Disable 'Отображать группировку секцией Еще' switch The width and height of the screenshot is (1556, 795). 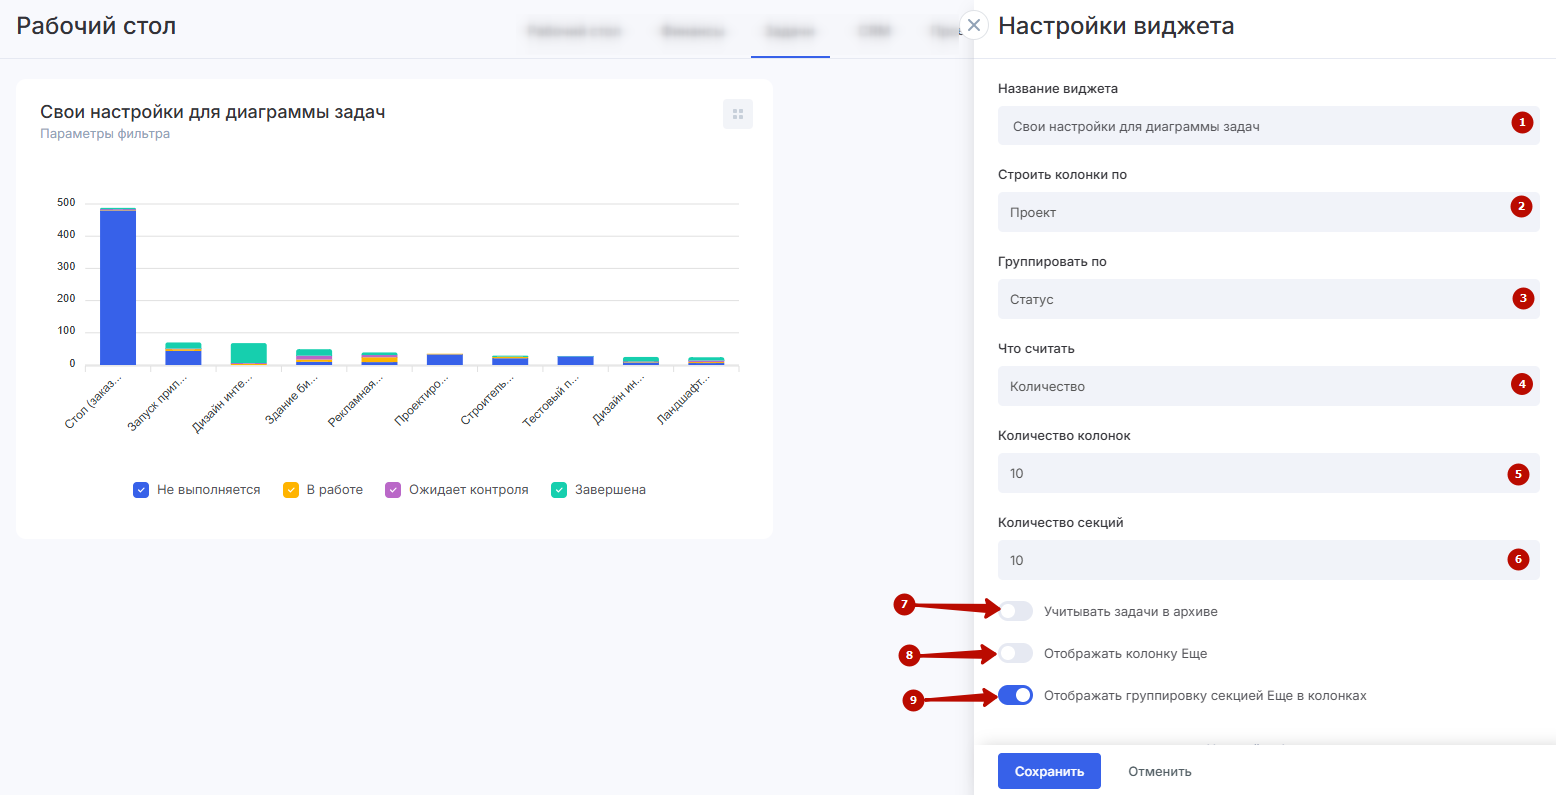click(1015, 696)
